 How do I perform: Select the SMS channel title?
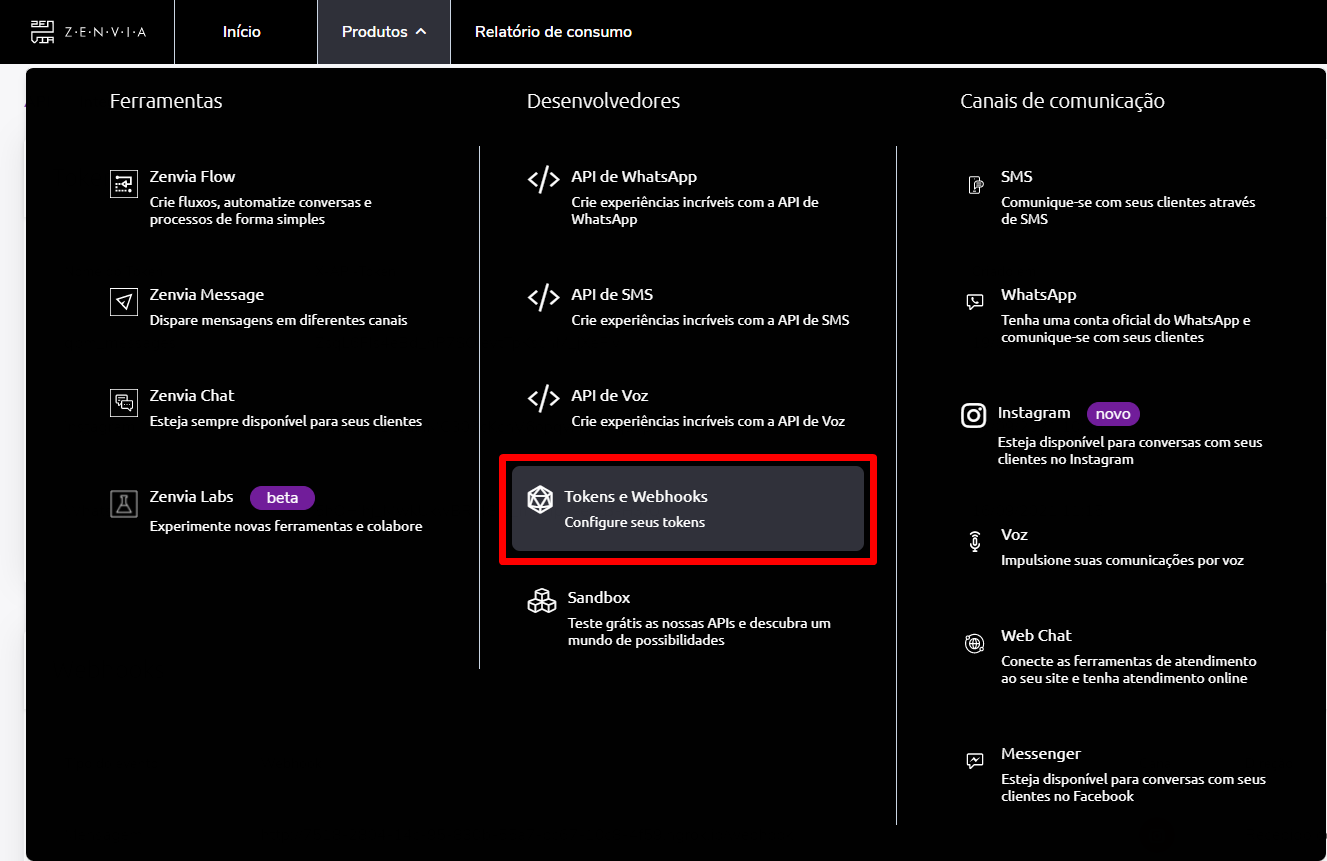(1016, 177)
